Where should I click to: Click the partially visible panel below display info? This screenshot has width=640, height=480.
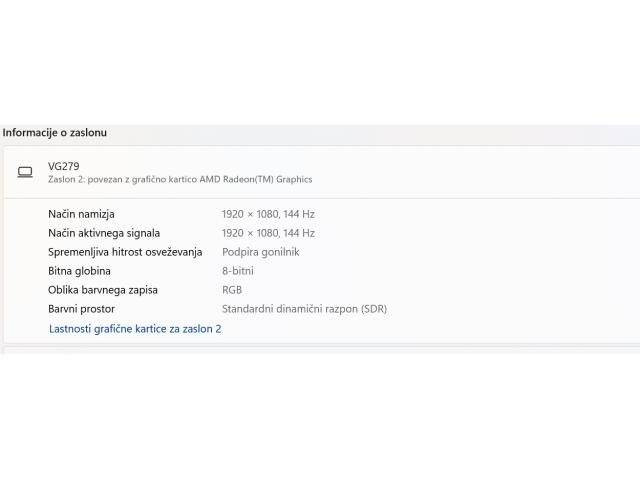click(x=320, y=350)
